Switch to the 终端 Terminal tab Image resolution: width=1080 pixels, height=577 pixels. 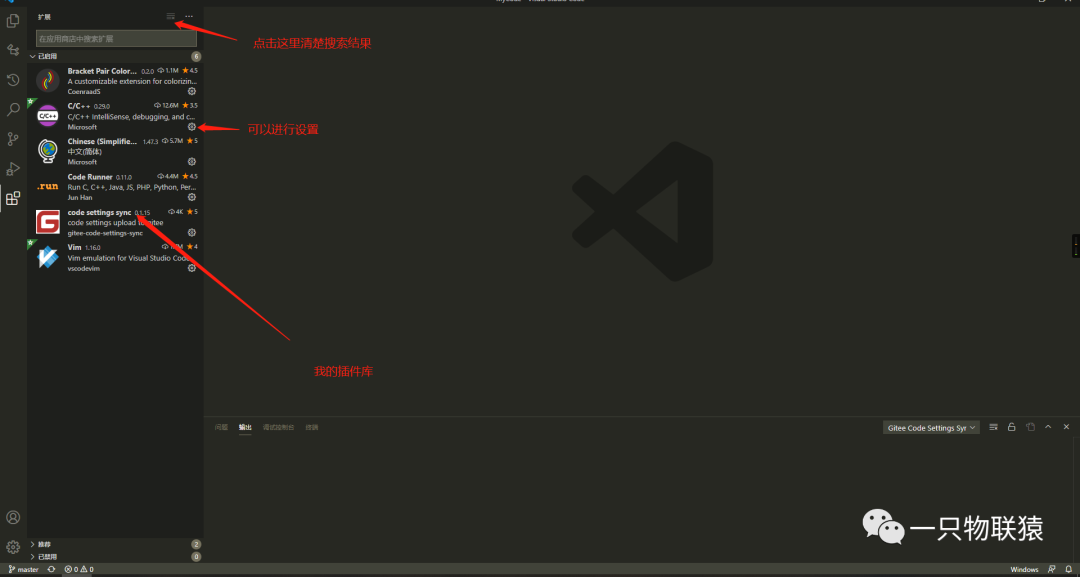312,428
